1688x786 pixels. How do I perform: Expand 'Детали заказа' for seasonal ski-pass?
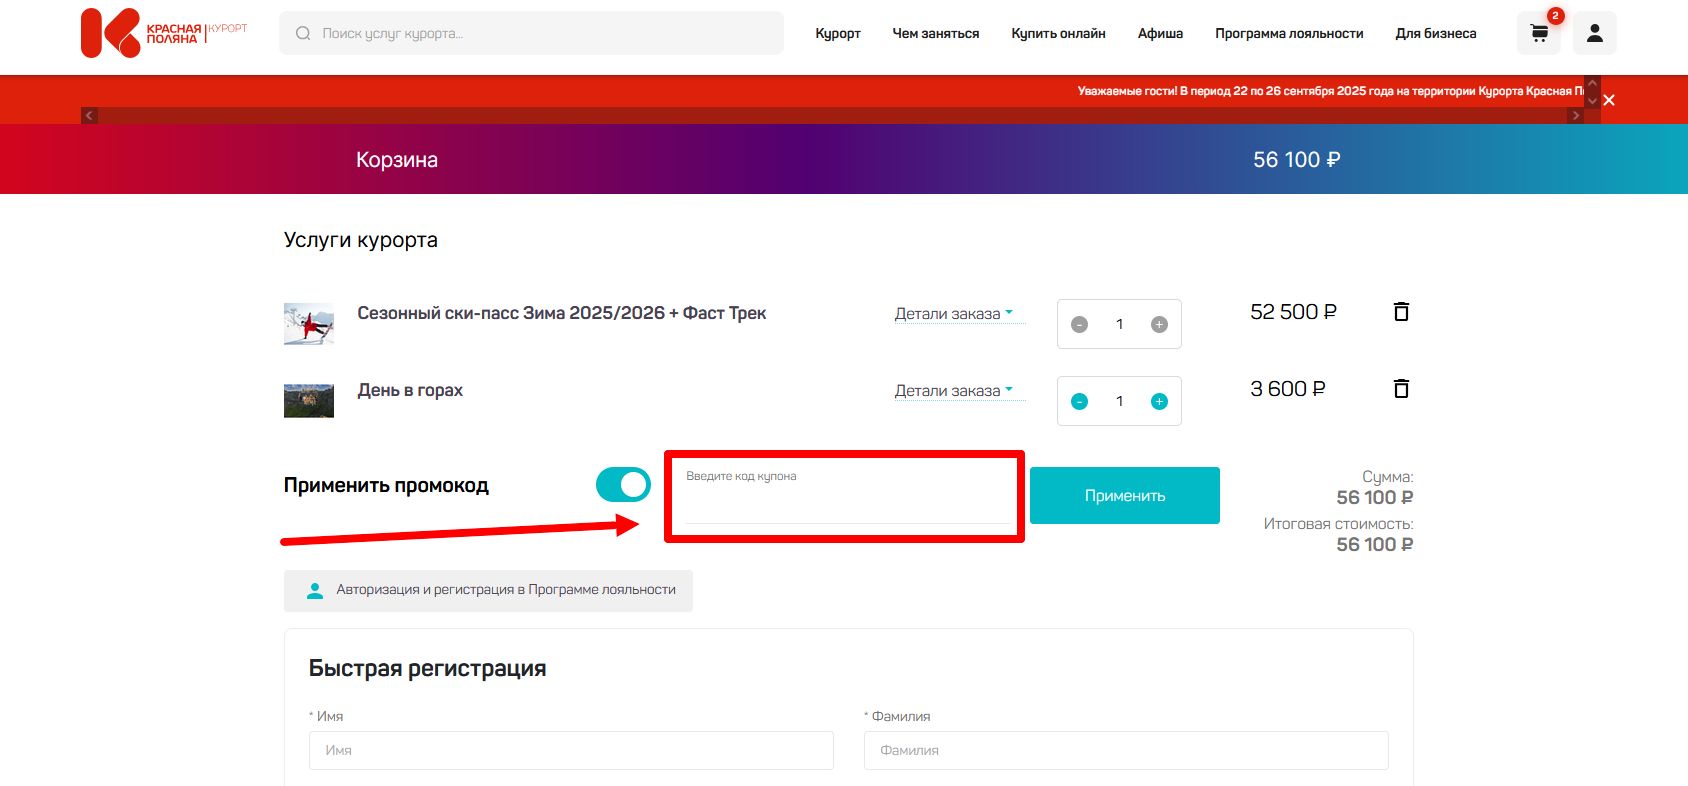(954, 314)
